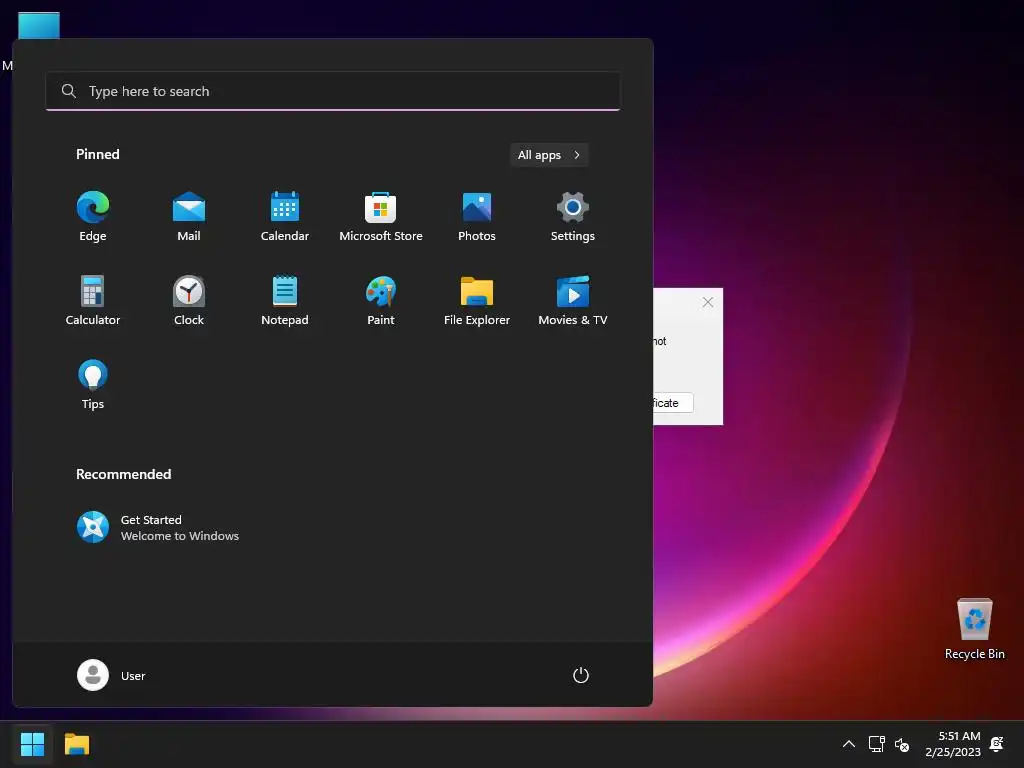Close the dialog behind the Start menu
The width and height of the screenshot is (1024, 768).
[708, 302]
